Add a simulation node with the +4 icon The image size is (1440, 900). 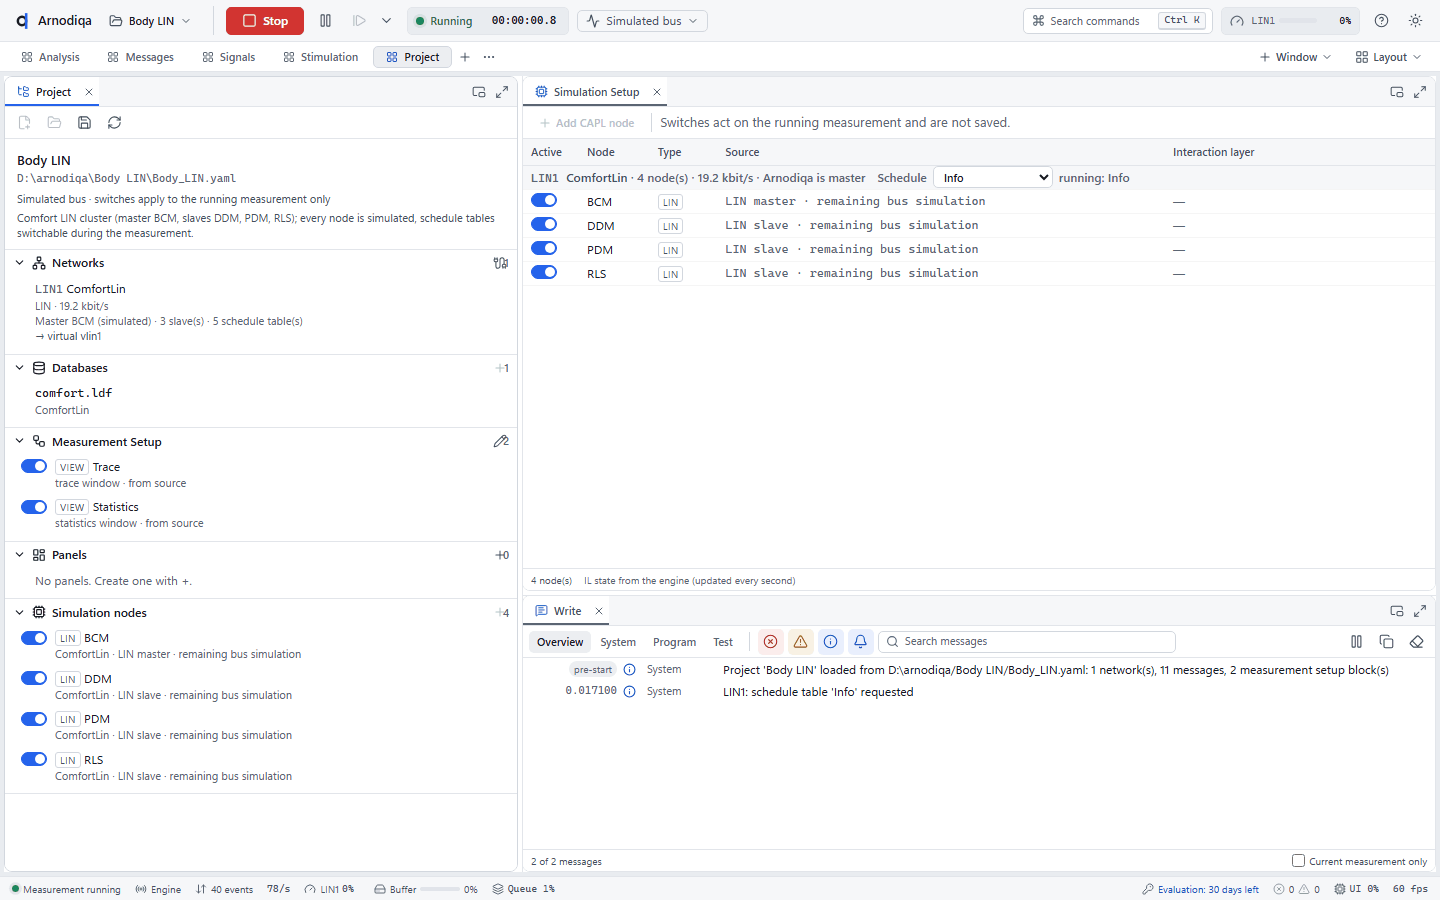tap(502, 613)
